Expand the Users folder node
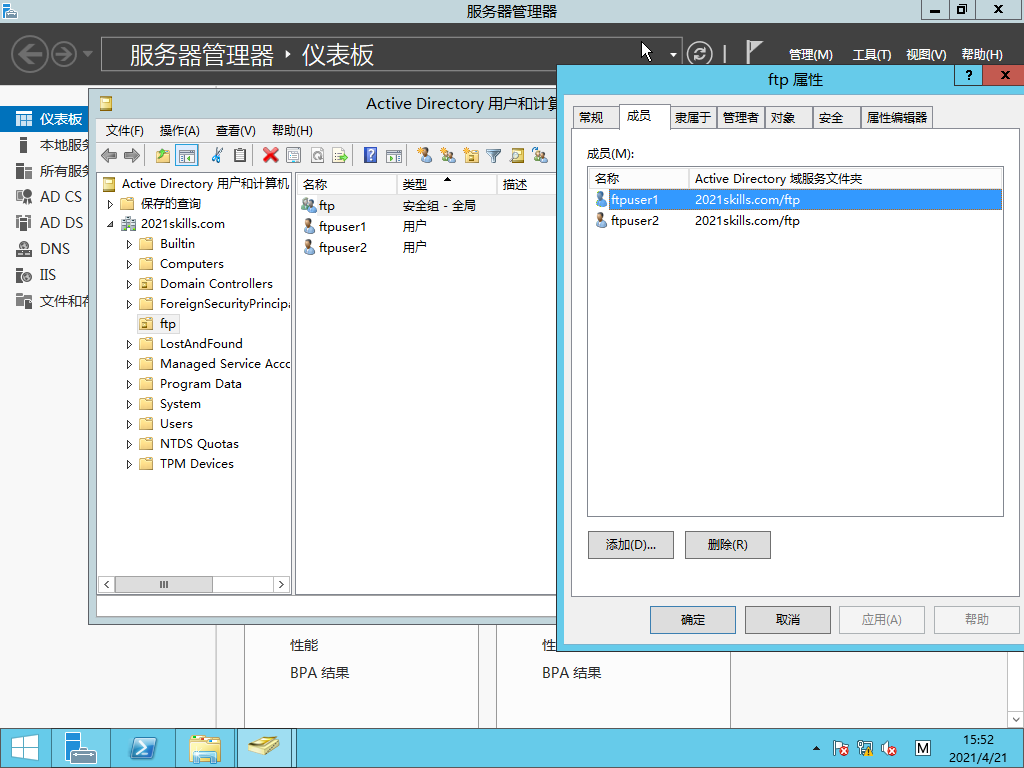Screen dimensions: 1024x768 click(x=129, y=424)
